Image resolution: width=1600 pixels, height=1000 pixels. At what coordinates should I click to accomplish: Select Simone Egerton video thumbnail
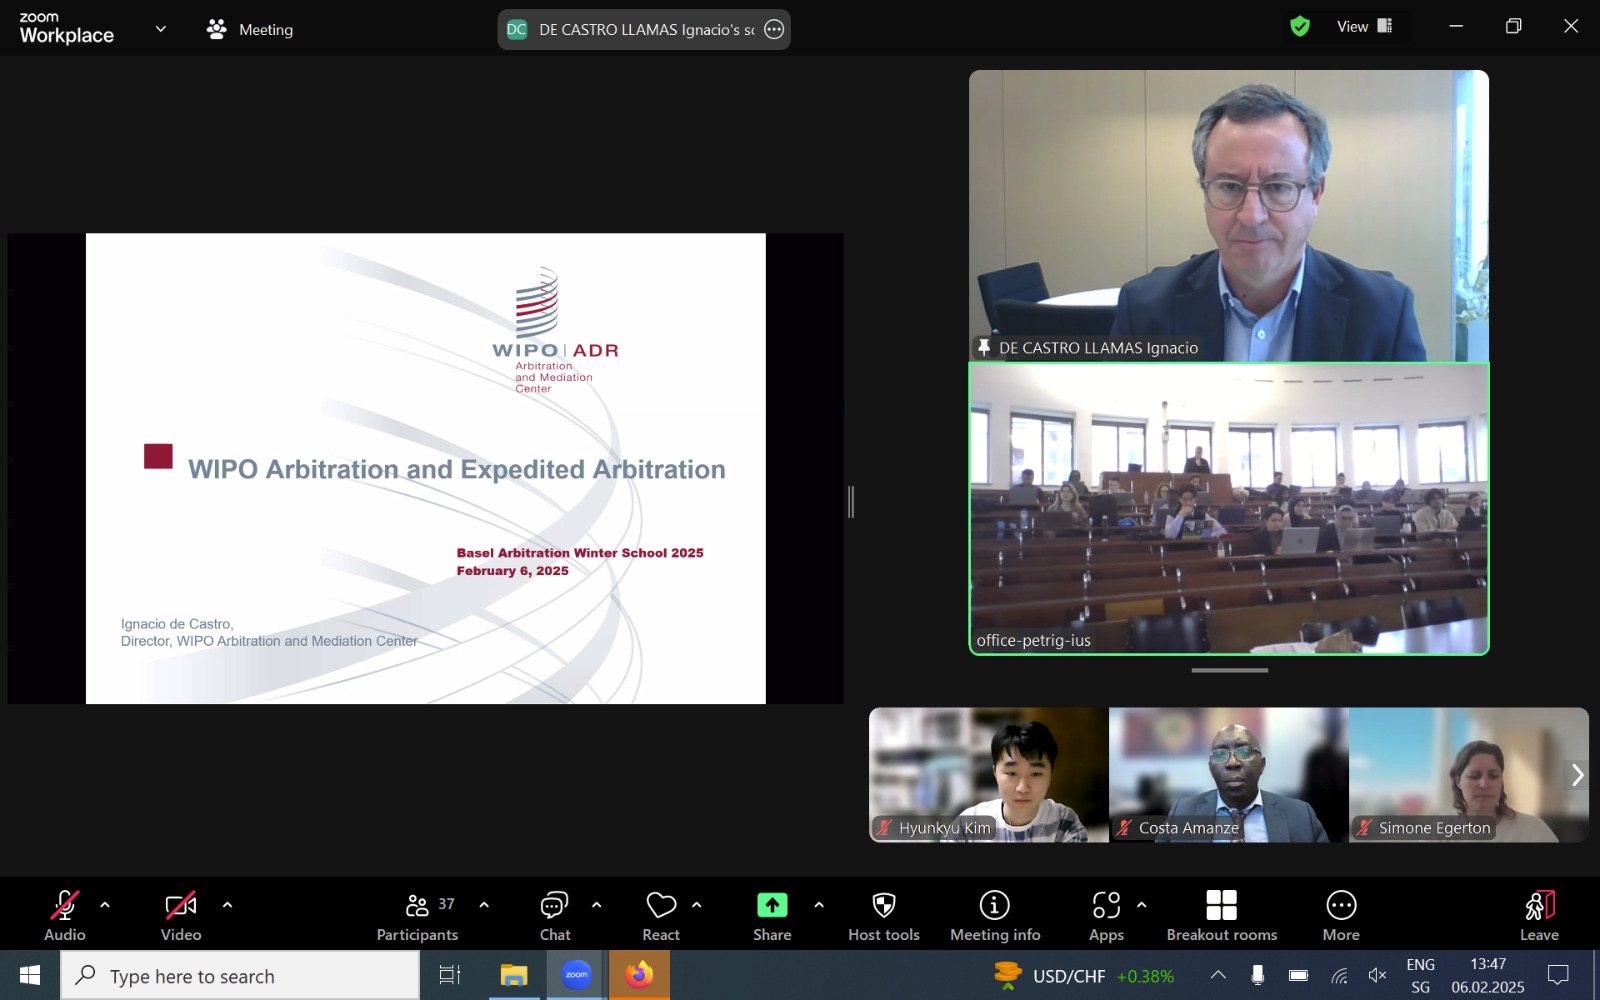click(1468, 775)
